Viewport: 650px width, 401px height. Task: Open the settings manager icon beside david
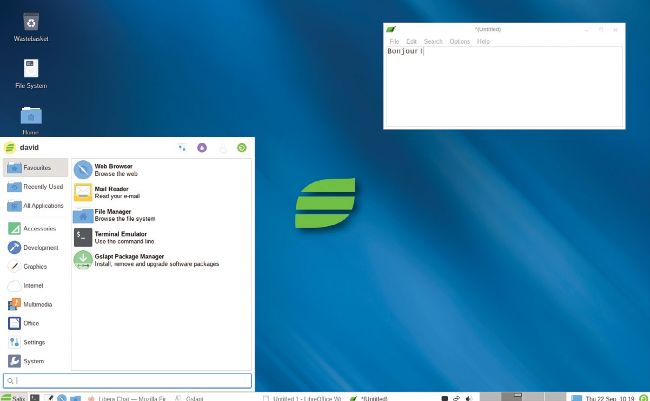tap(182, 148)
